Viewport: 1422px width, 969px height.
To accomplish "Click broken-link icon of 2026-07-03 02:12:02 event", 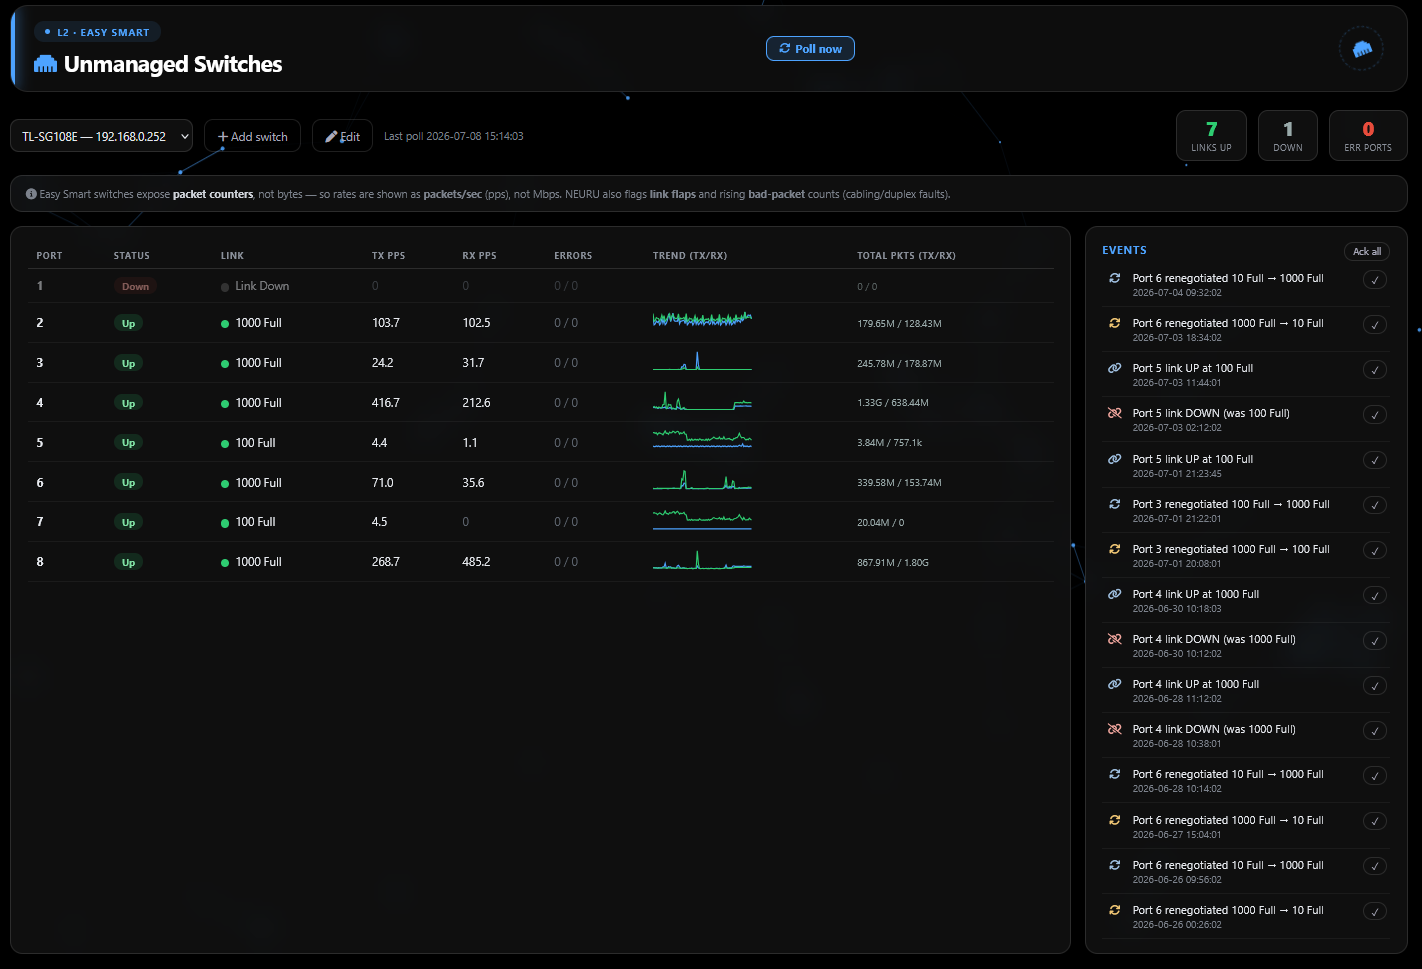I will click(x=1114, y=413).
